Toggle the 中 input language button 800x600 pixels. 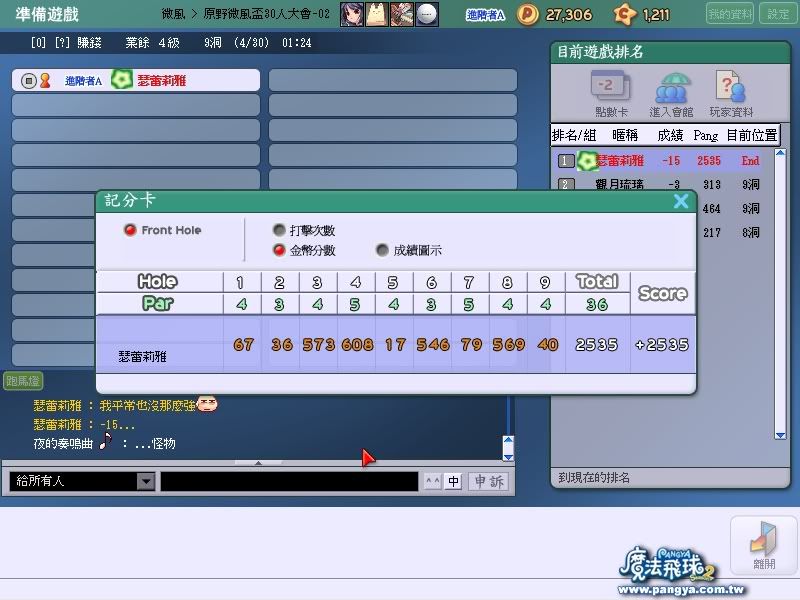[453, 481]
